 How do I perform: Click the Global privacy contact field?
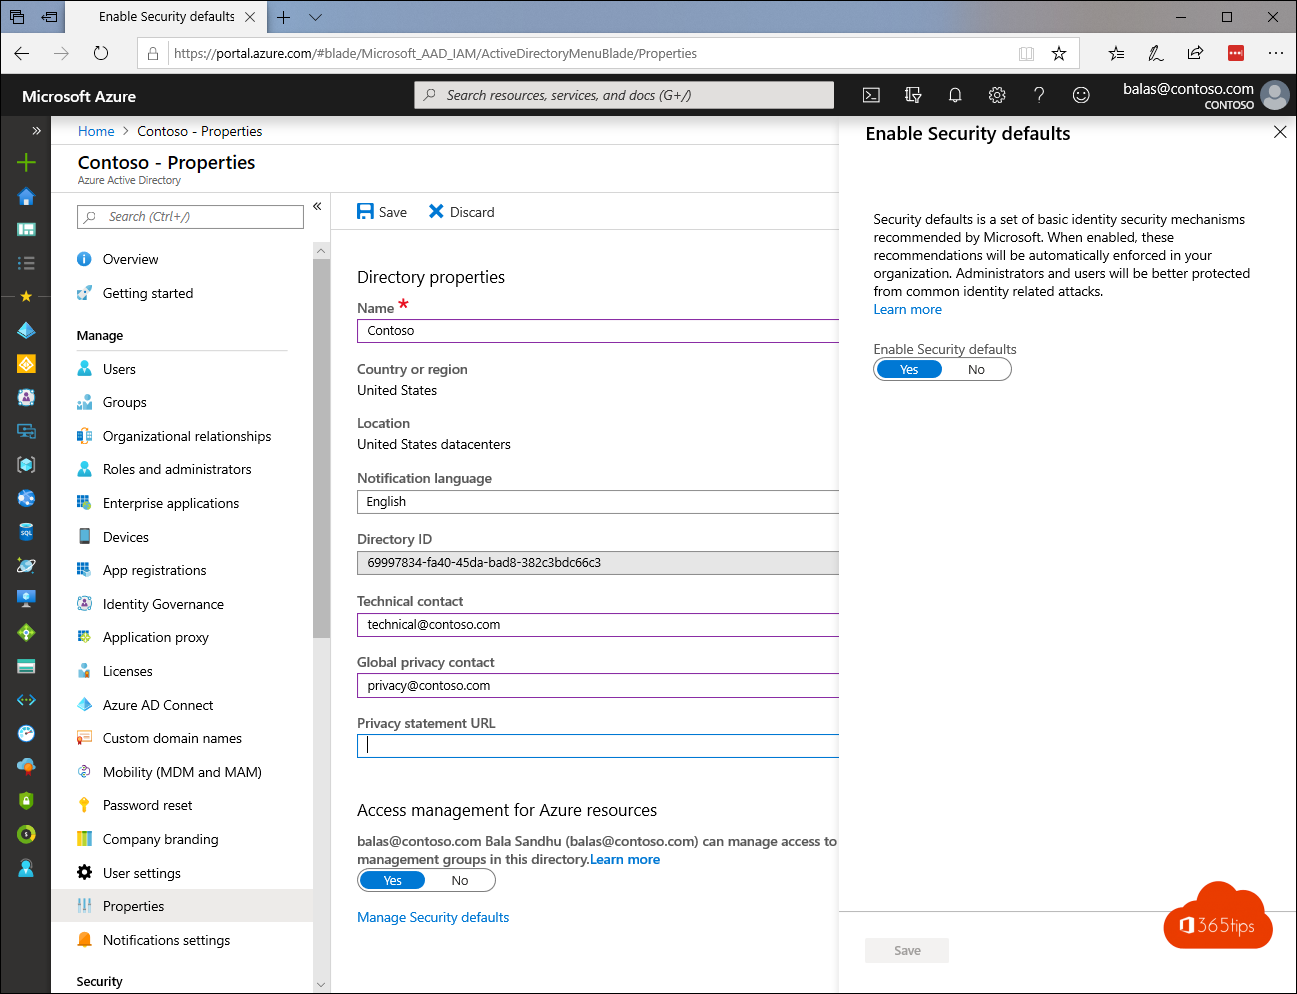(597, 686)
